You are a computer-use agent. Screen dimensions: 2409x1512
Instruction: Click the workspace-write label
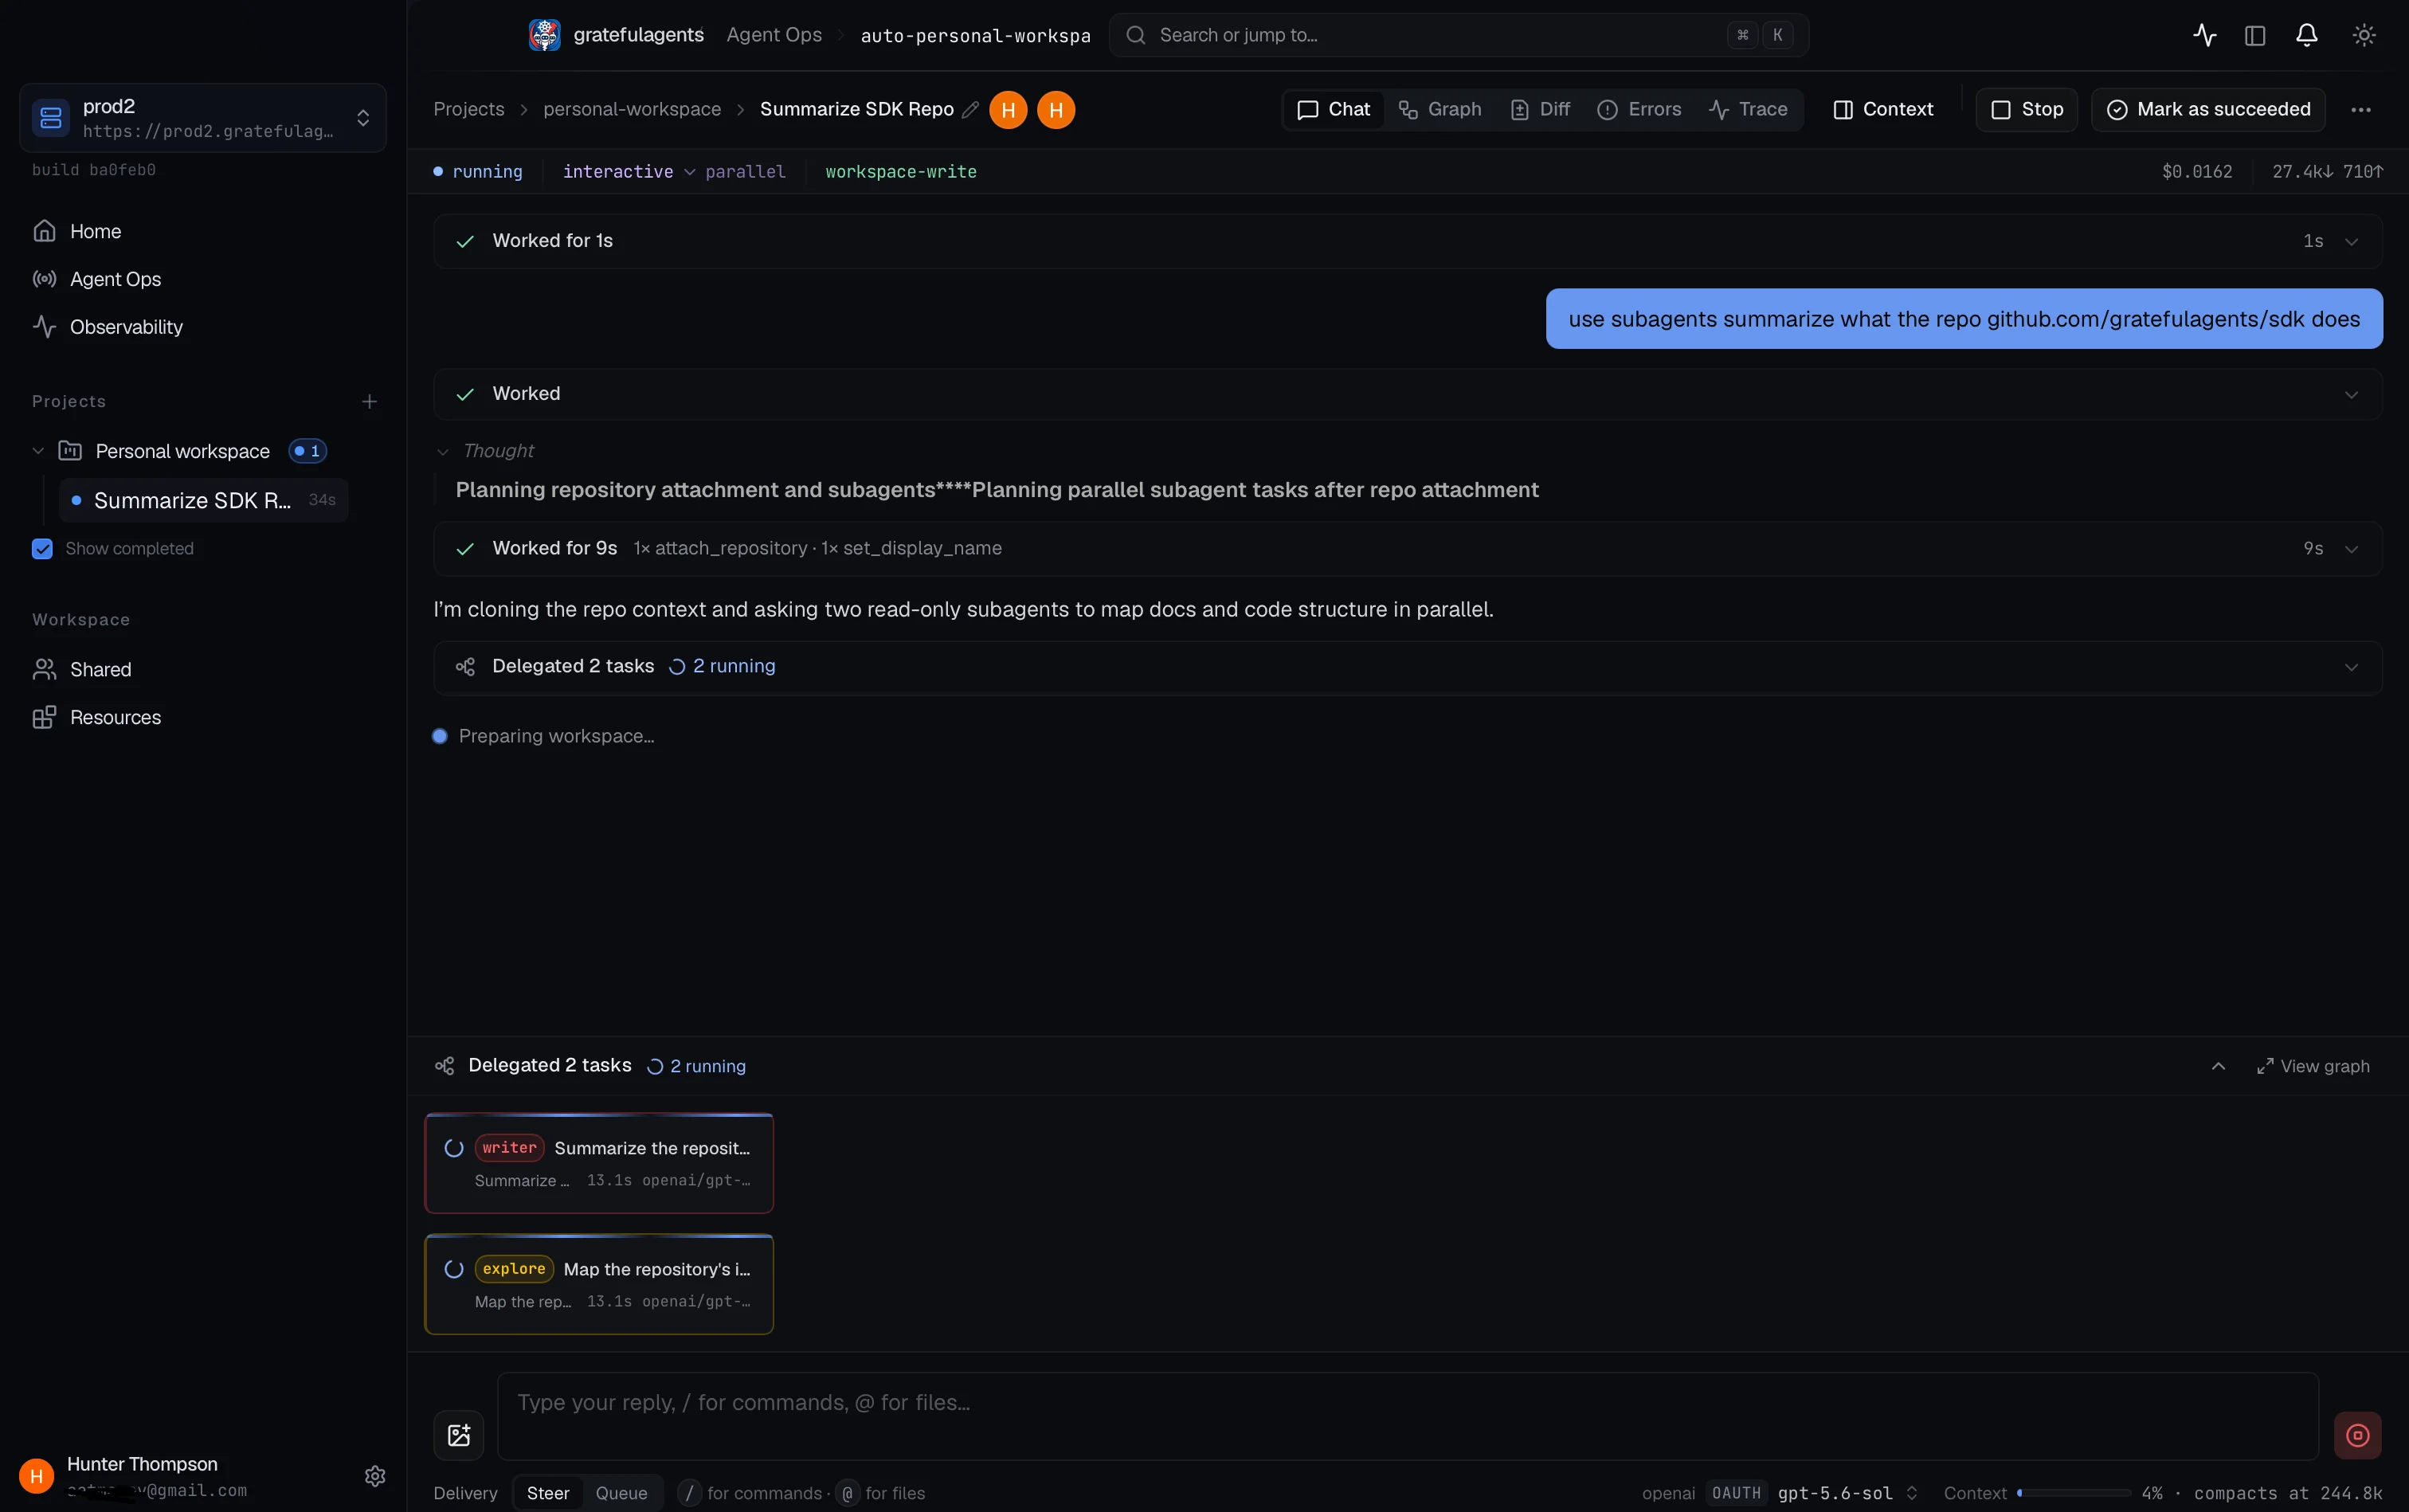point(901,172)
